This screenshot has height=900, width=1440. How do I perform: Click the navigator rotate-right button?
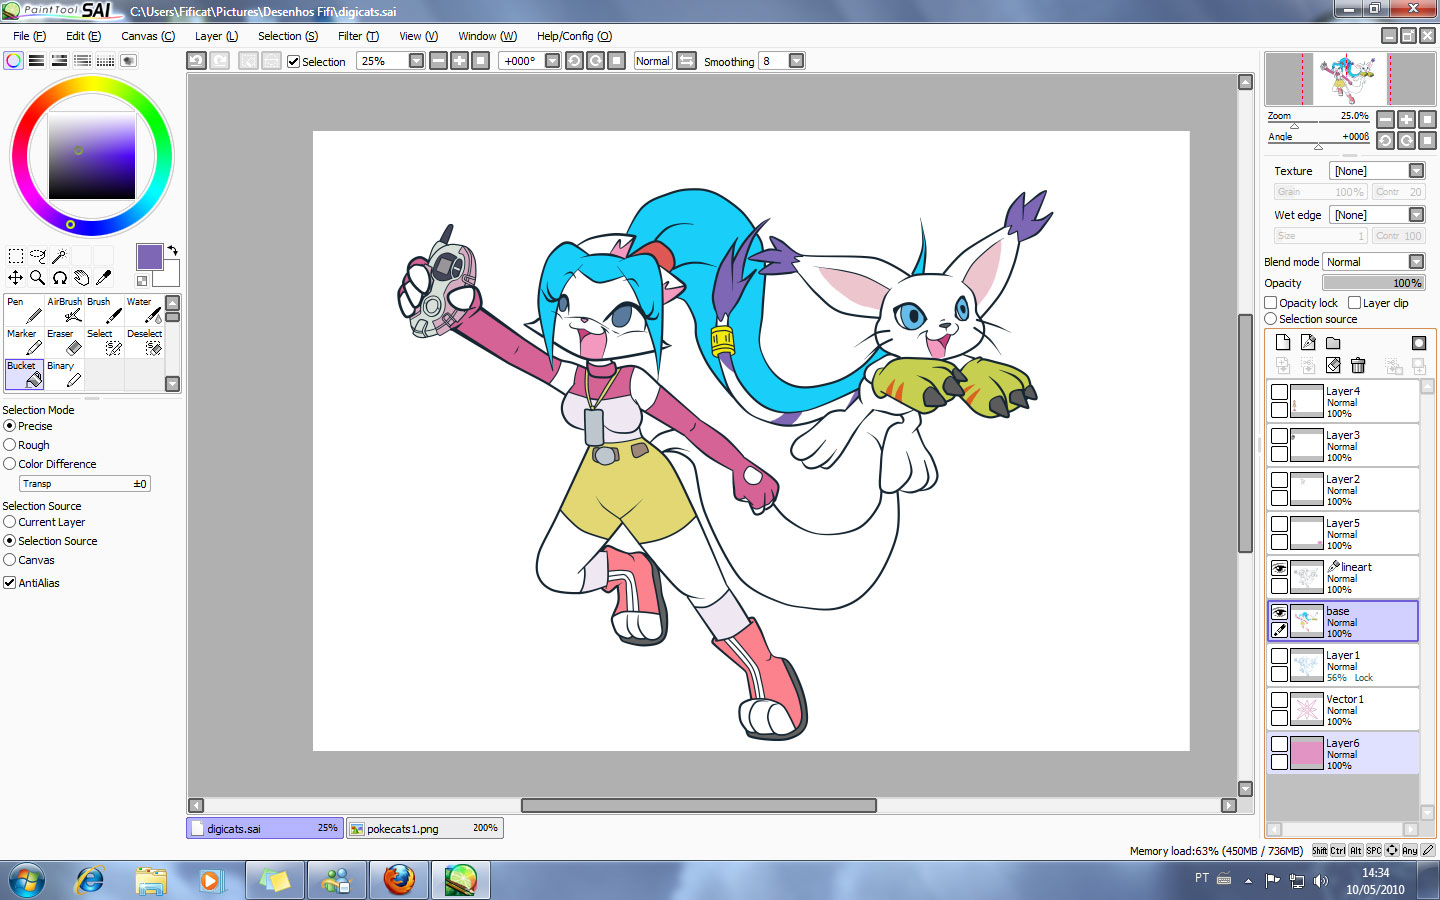pos(1406,141)
